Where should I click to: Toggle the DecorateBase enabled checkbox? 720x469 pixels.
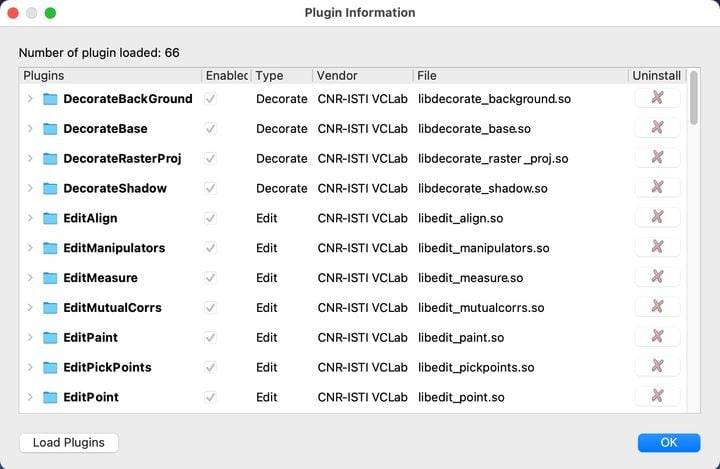[x=210, y=128]
